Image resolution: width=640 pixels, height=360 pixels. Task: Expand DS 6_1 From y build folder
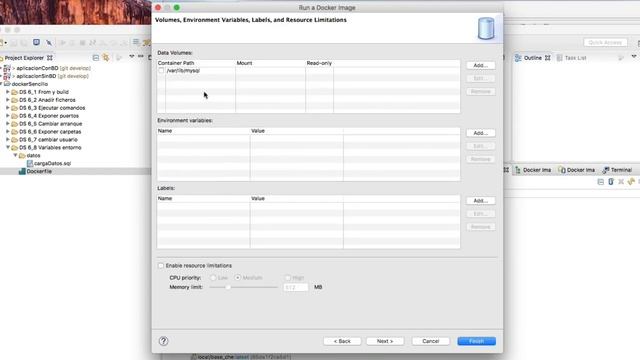pyautogui.click(x=8, y=92)
